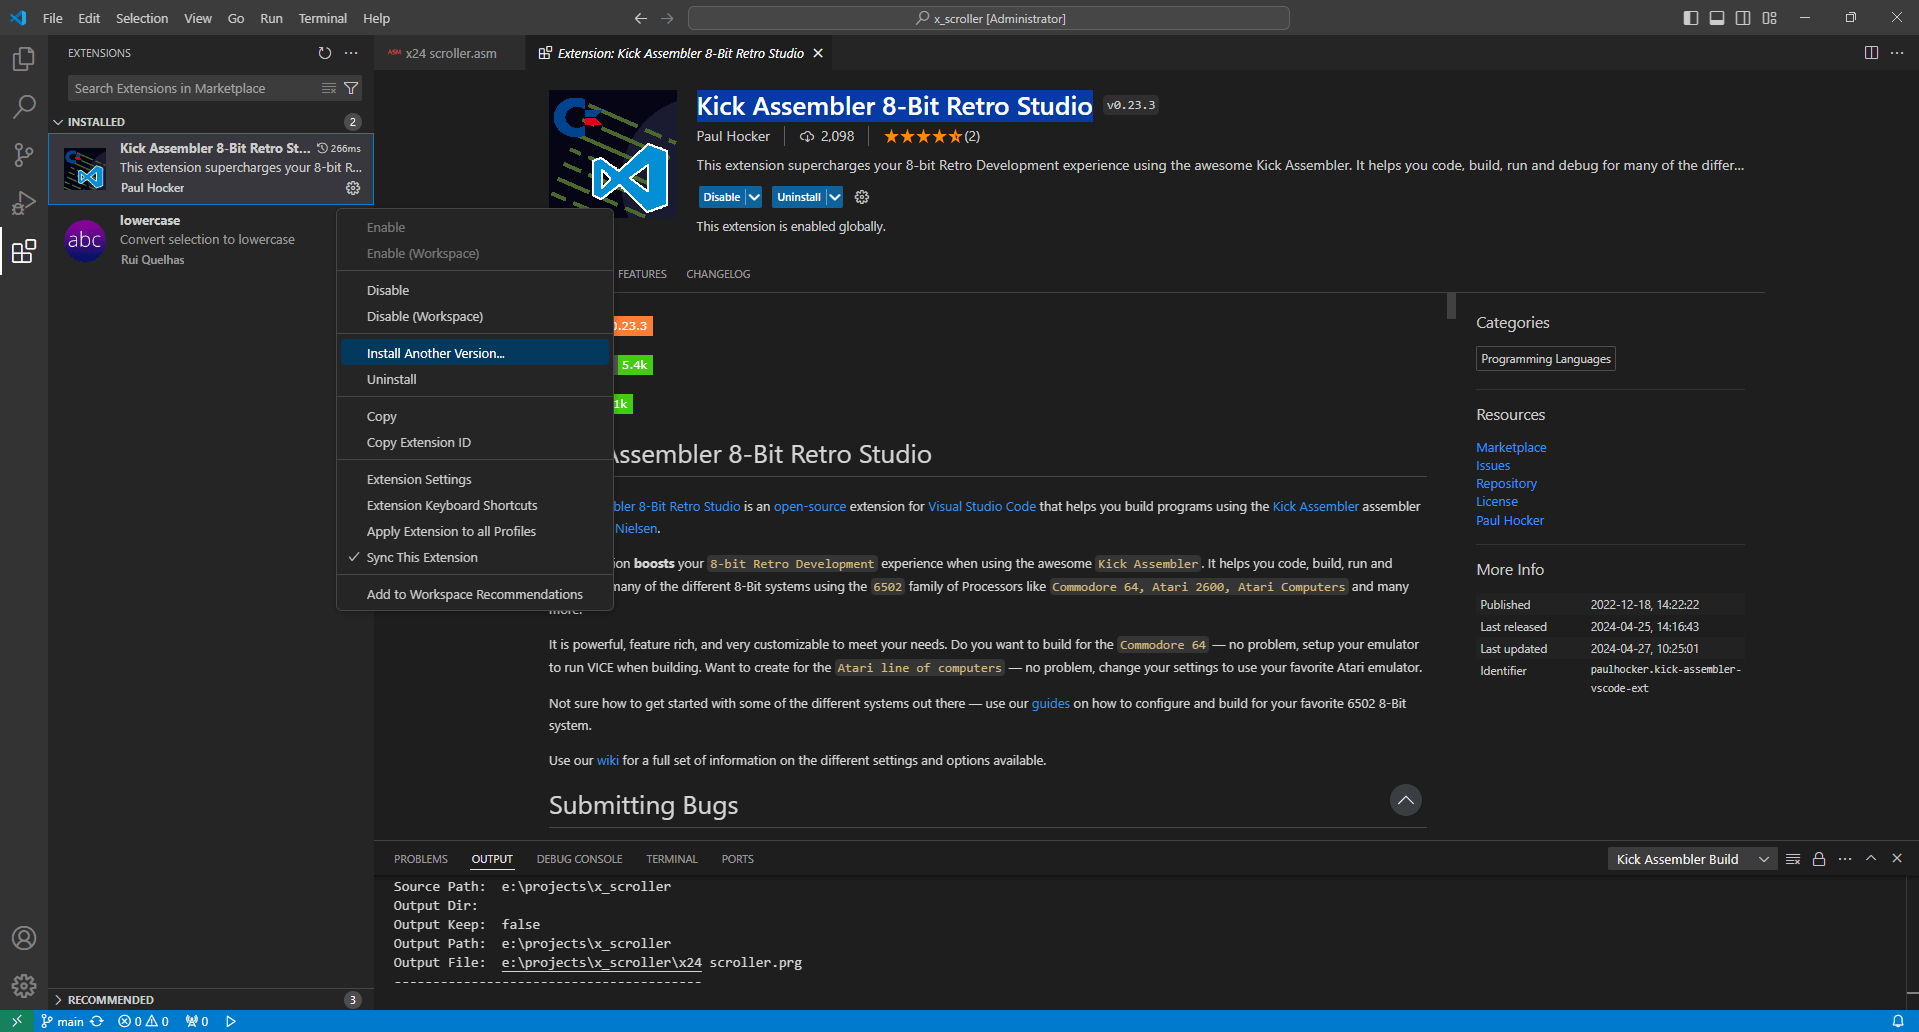
Task: Synchronize changes in status bar
Action: pos(97,1021)
